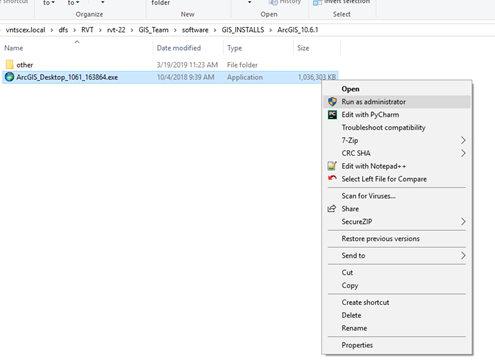
Task: Choose Select Left File for Compare
Action: (397, 179)
